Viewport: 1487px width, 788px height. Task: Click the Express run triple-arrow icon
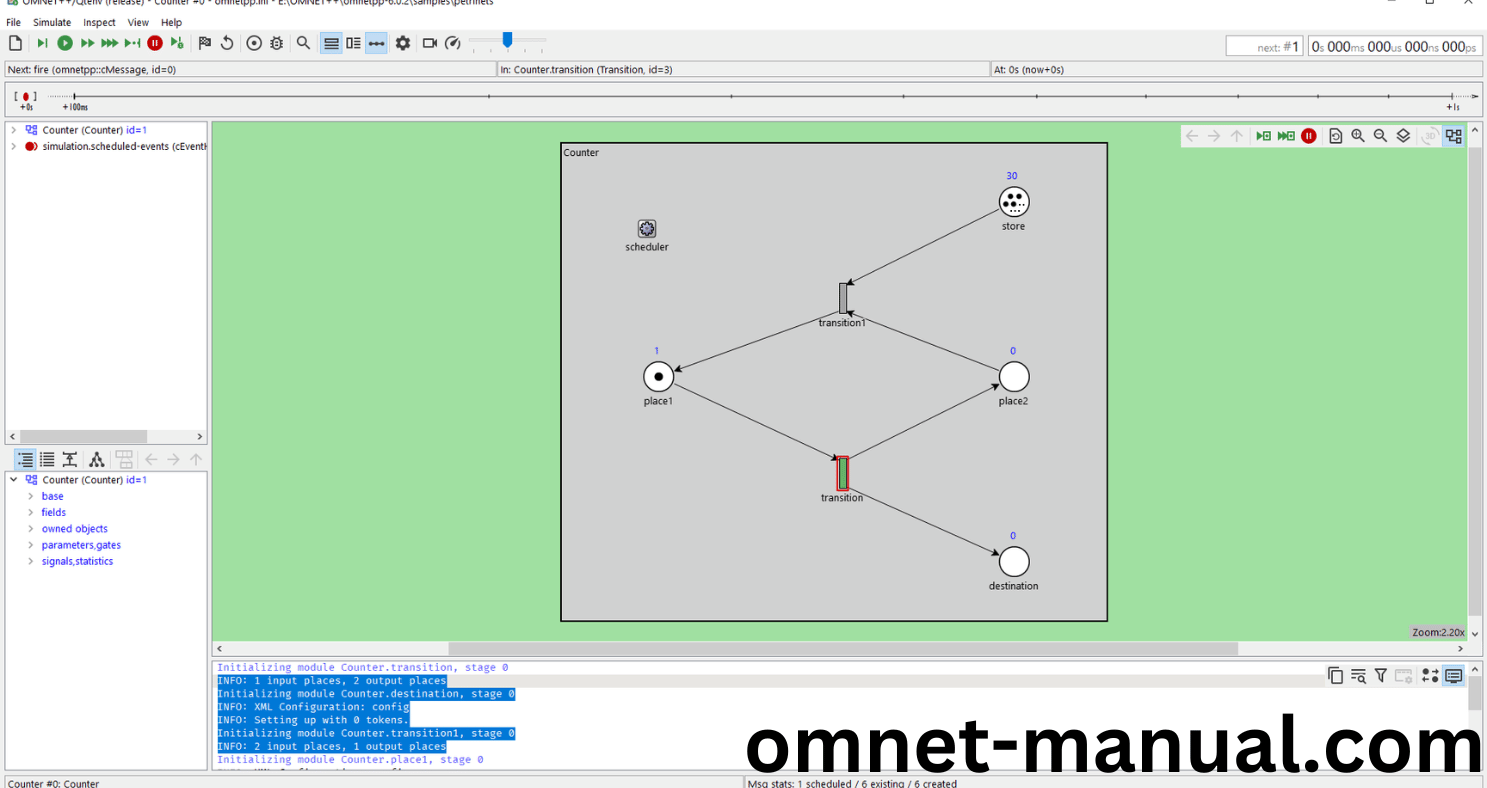coord(110,43)
